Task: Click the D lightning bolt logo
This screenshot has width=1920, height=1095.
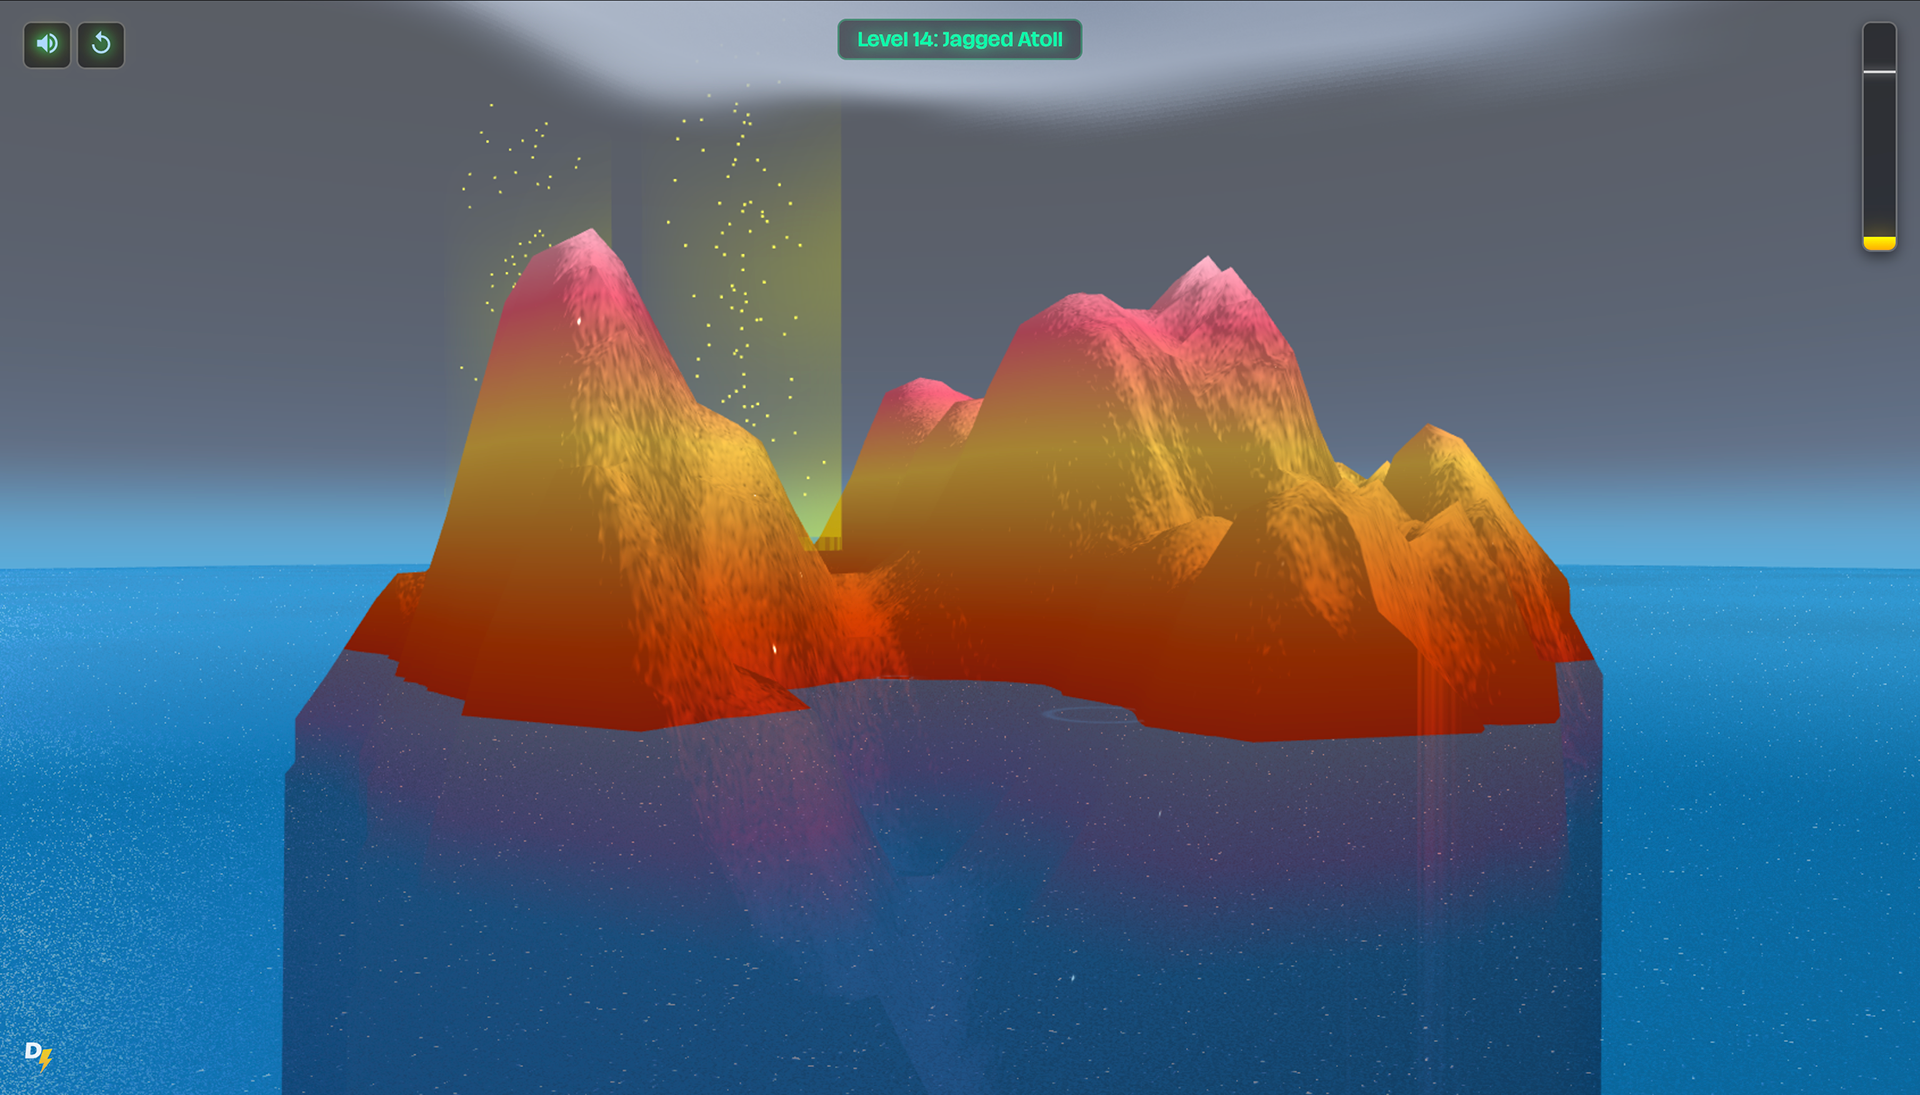Action: (x=38, y=1054)
